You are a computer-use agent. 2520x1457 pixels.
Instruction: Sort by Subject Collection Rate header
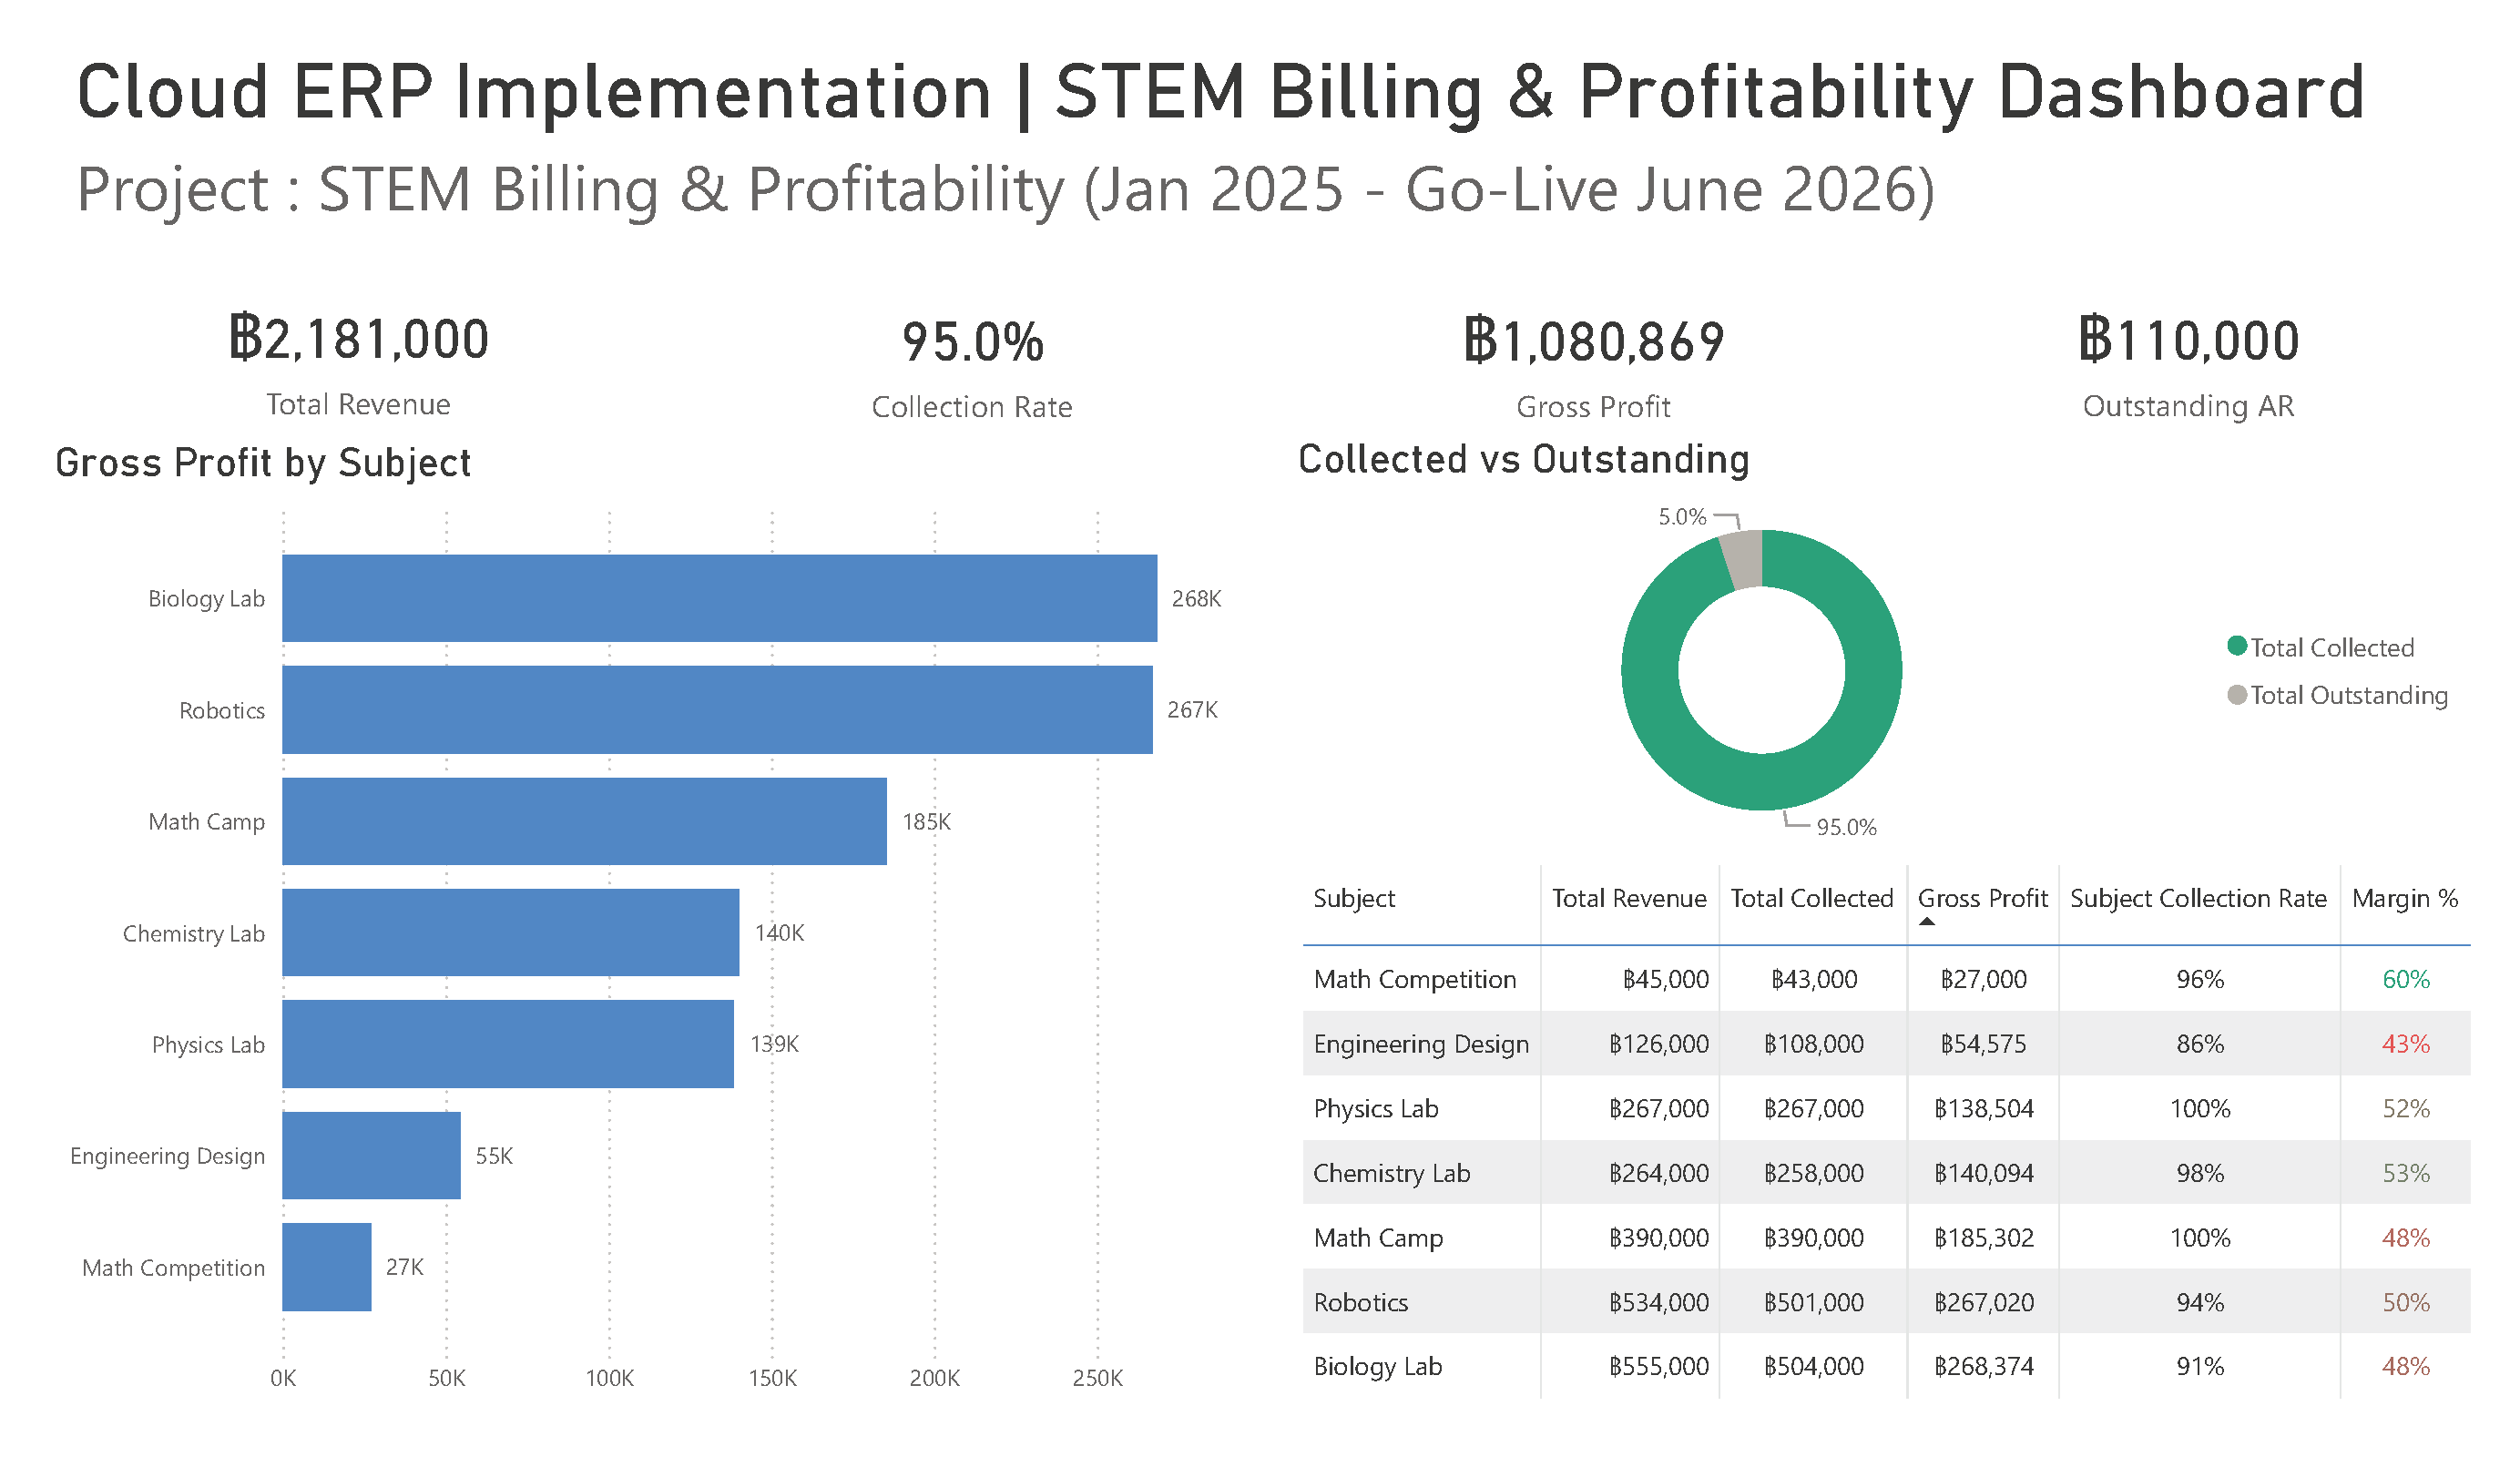[x=2198, y=898]
